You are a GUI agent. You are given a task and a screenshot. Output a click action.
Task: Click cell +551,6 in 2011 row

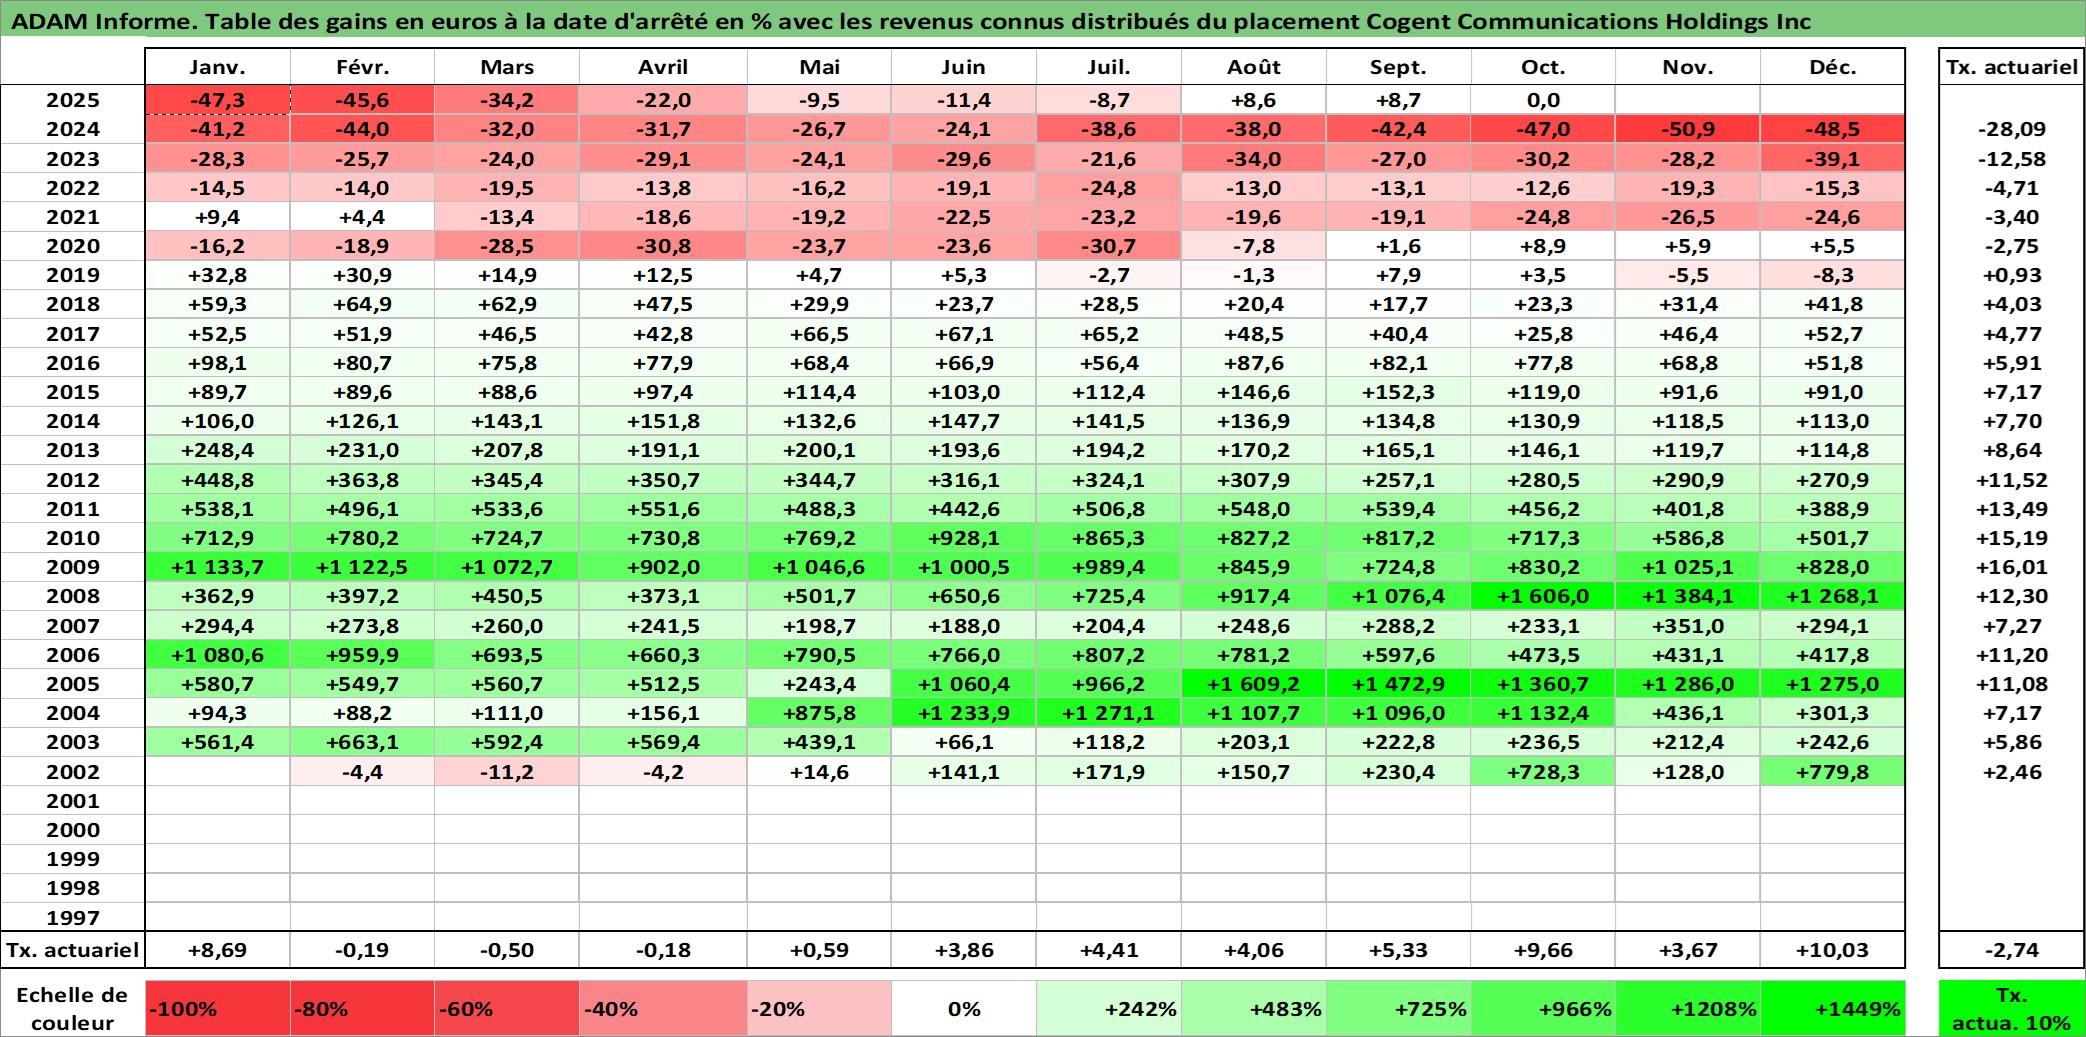click(663, 509)
